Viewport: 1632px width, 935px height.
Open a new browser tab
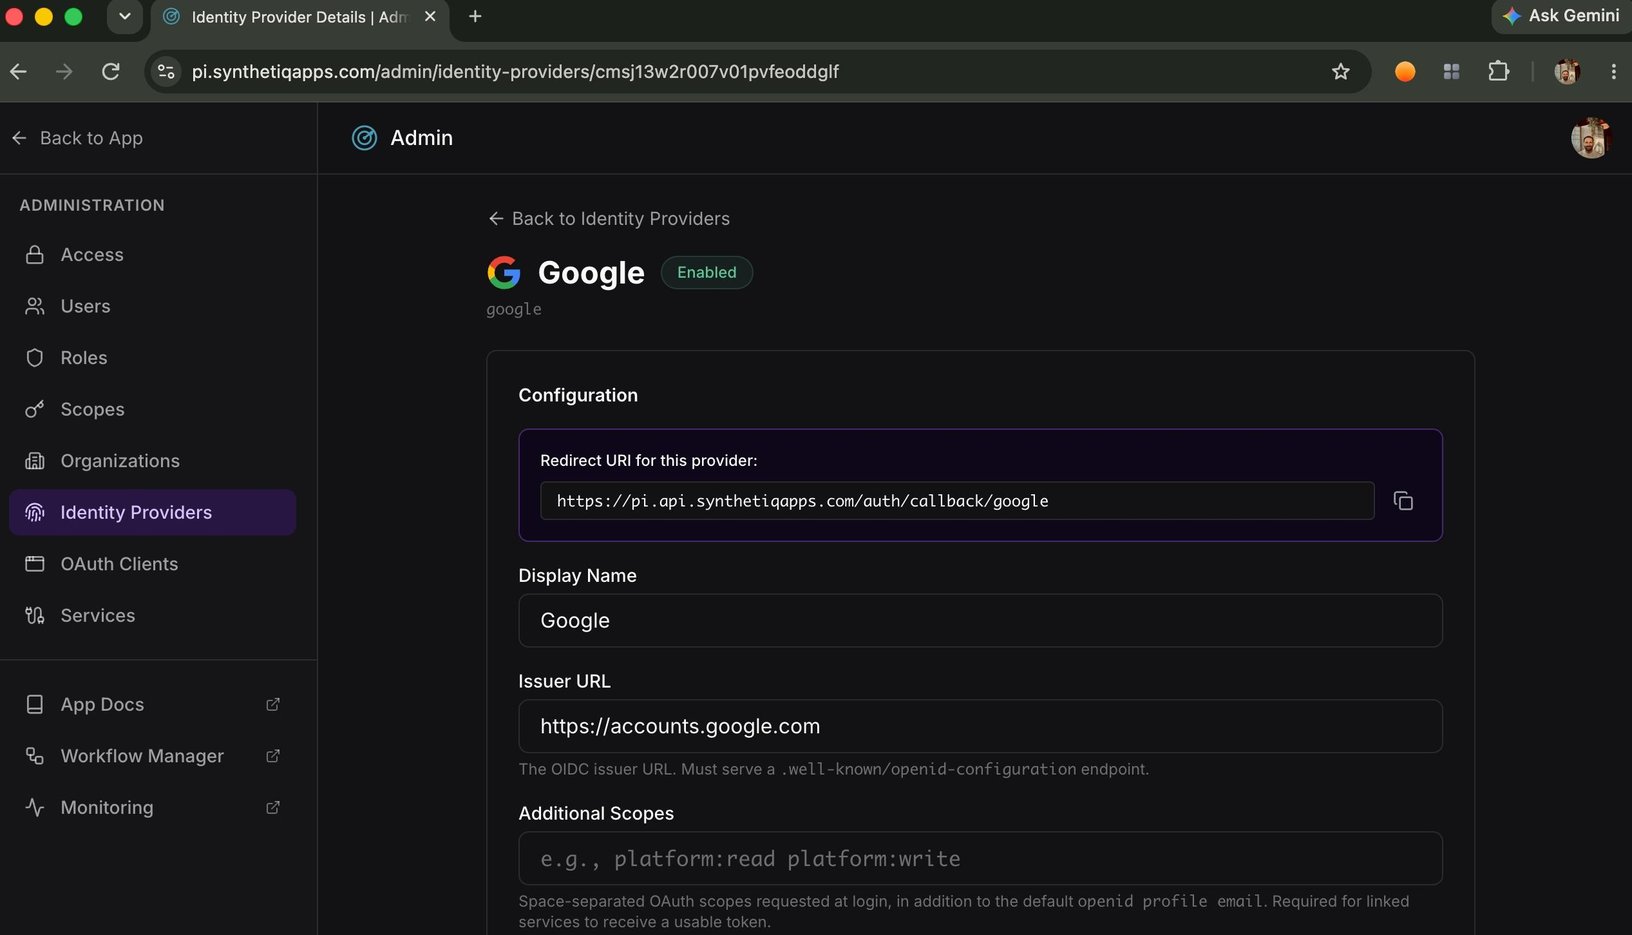[x=475, y=16]
